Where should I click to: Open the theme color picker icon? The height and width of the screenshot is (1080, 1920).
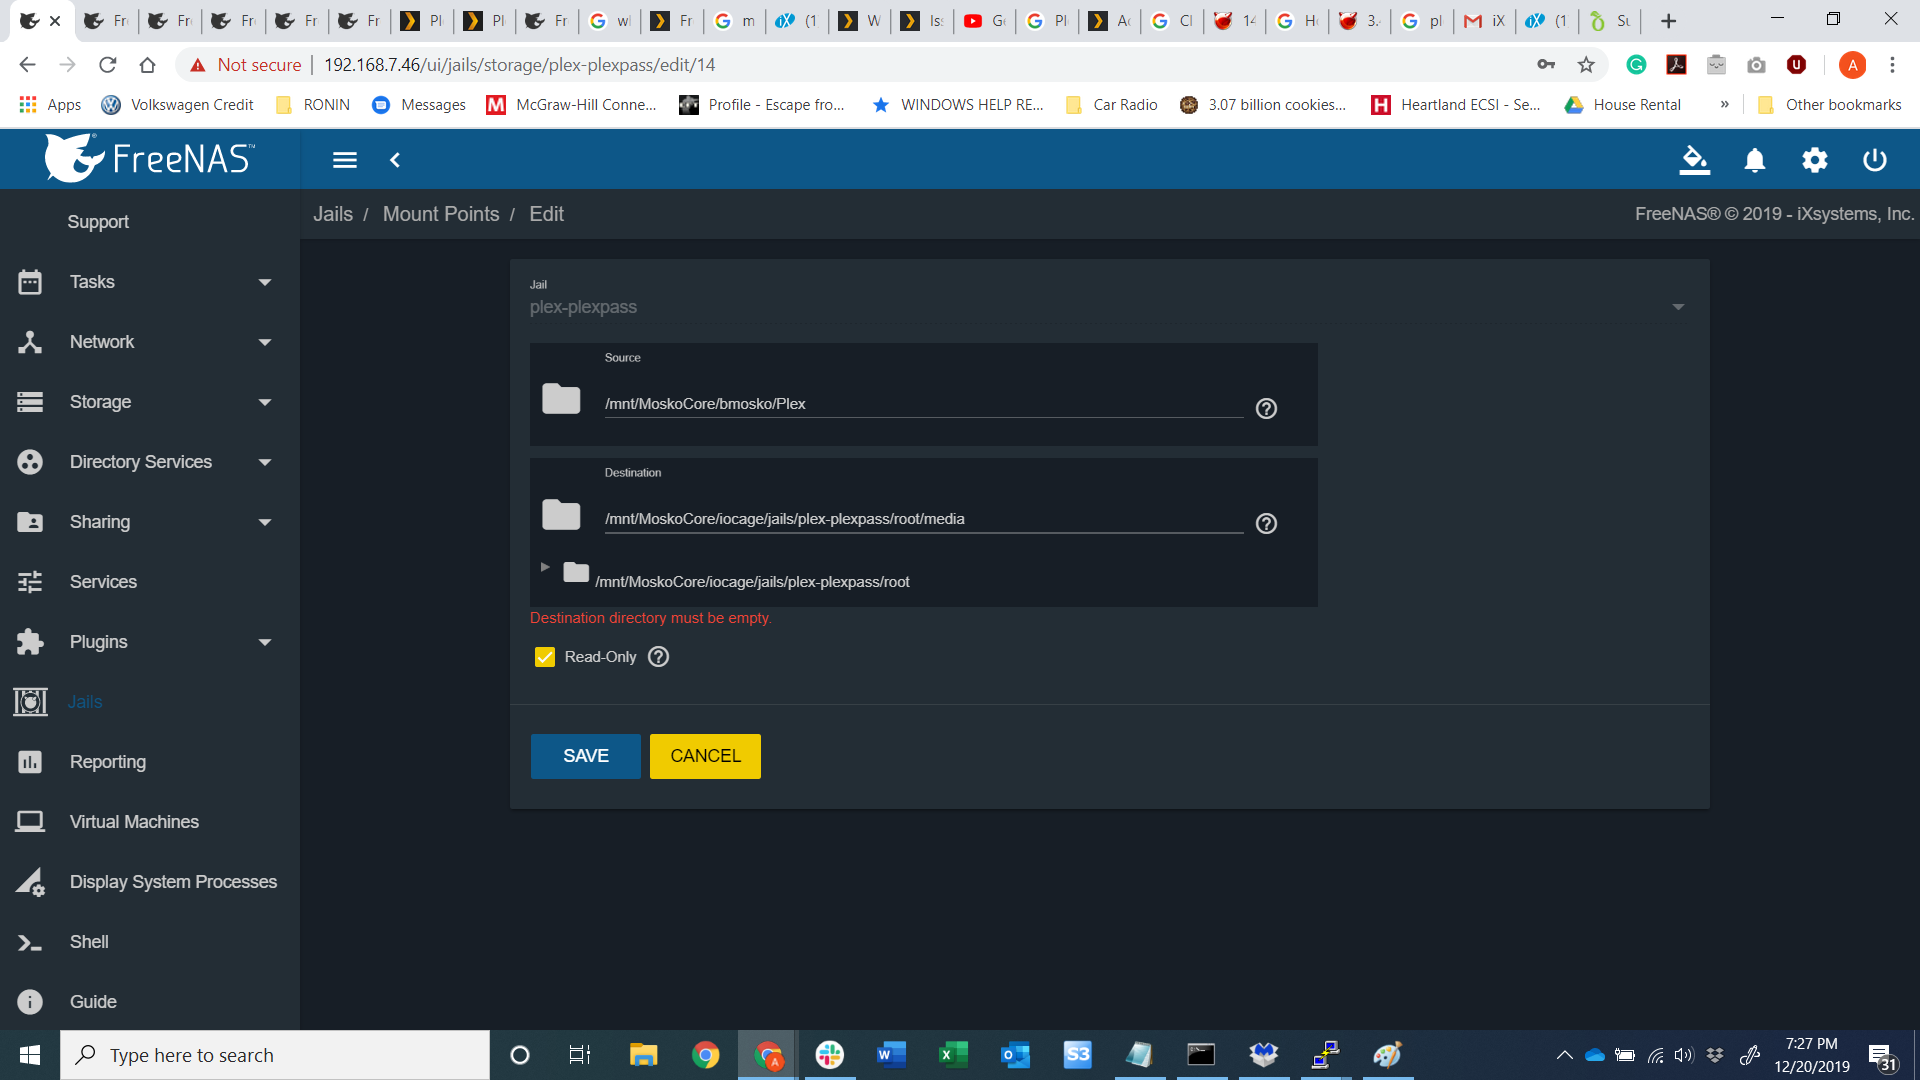tap(1694, 160)
